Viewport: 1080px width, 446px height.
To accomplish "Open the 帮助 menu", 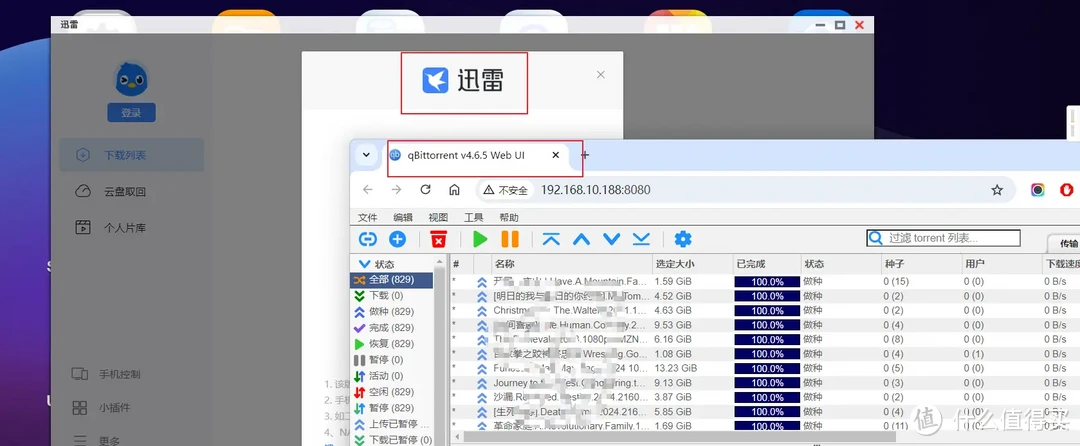I will coord(509,217).
